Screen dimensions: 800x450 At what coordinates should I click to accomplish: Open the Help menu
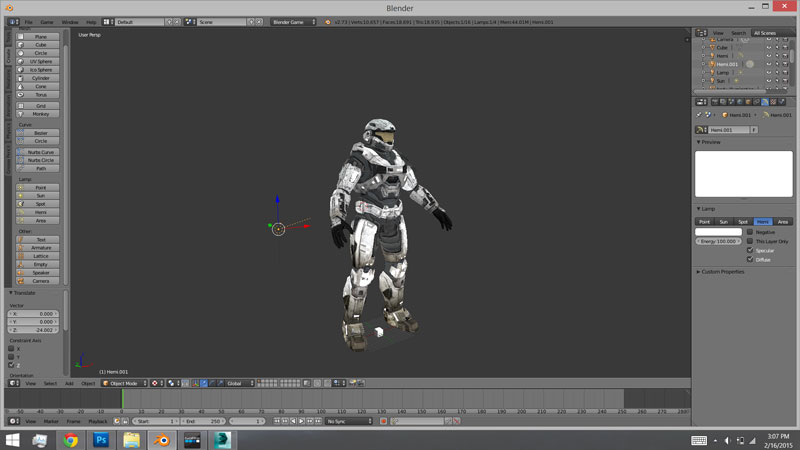[91, 22]
